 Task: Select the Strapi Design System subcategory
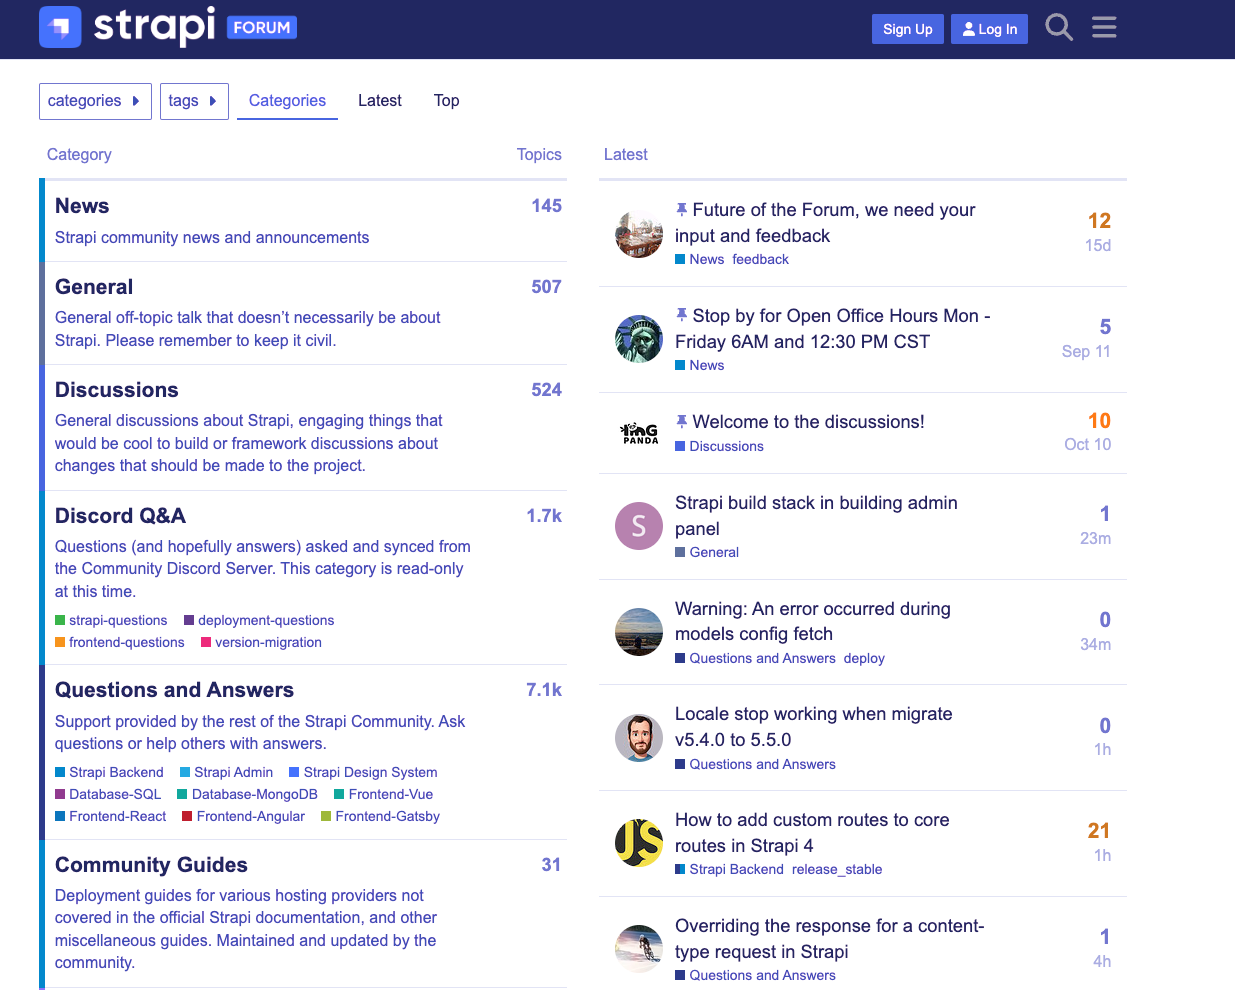click(x=363, y=772)
